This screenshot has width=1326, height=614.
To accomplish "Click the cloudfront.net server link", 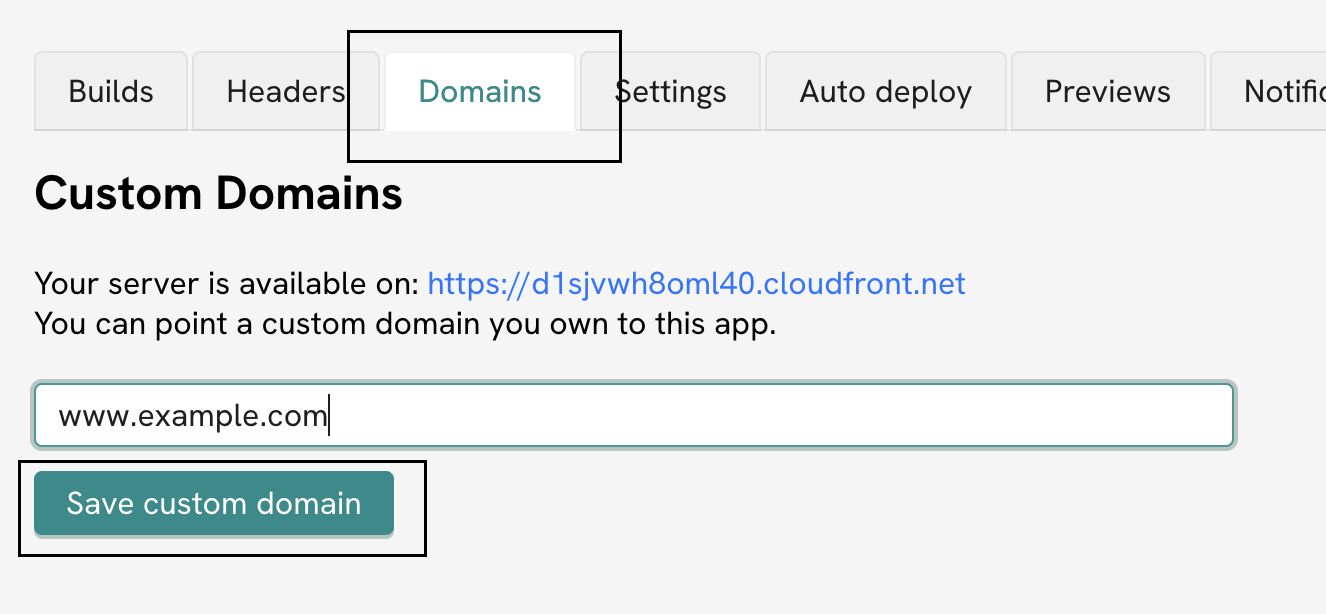I will tap(697, 284).
